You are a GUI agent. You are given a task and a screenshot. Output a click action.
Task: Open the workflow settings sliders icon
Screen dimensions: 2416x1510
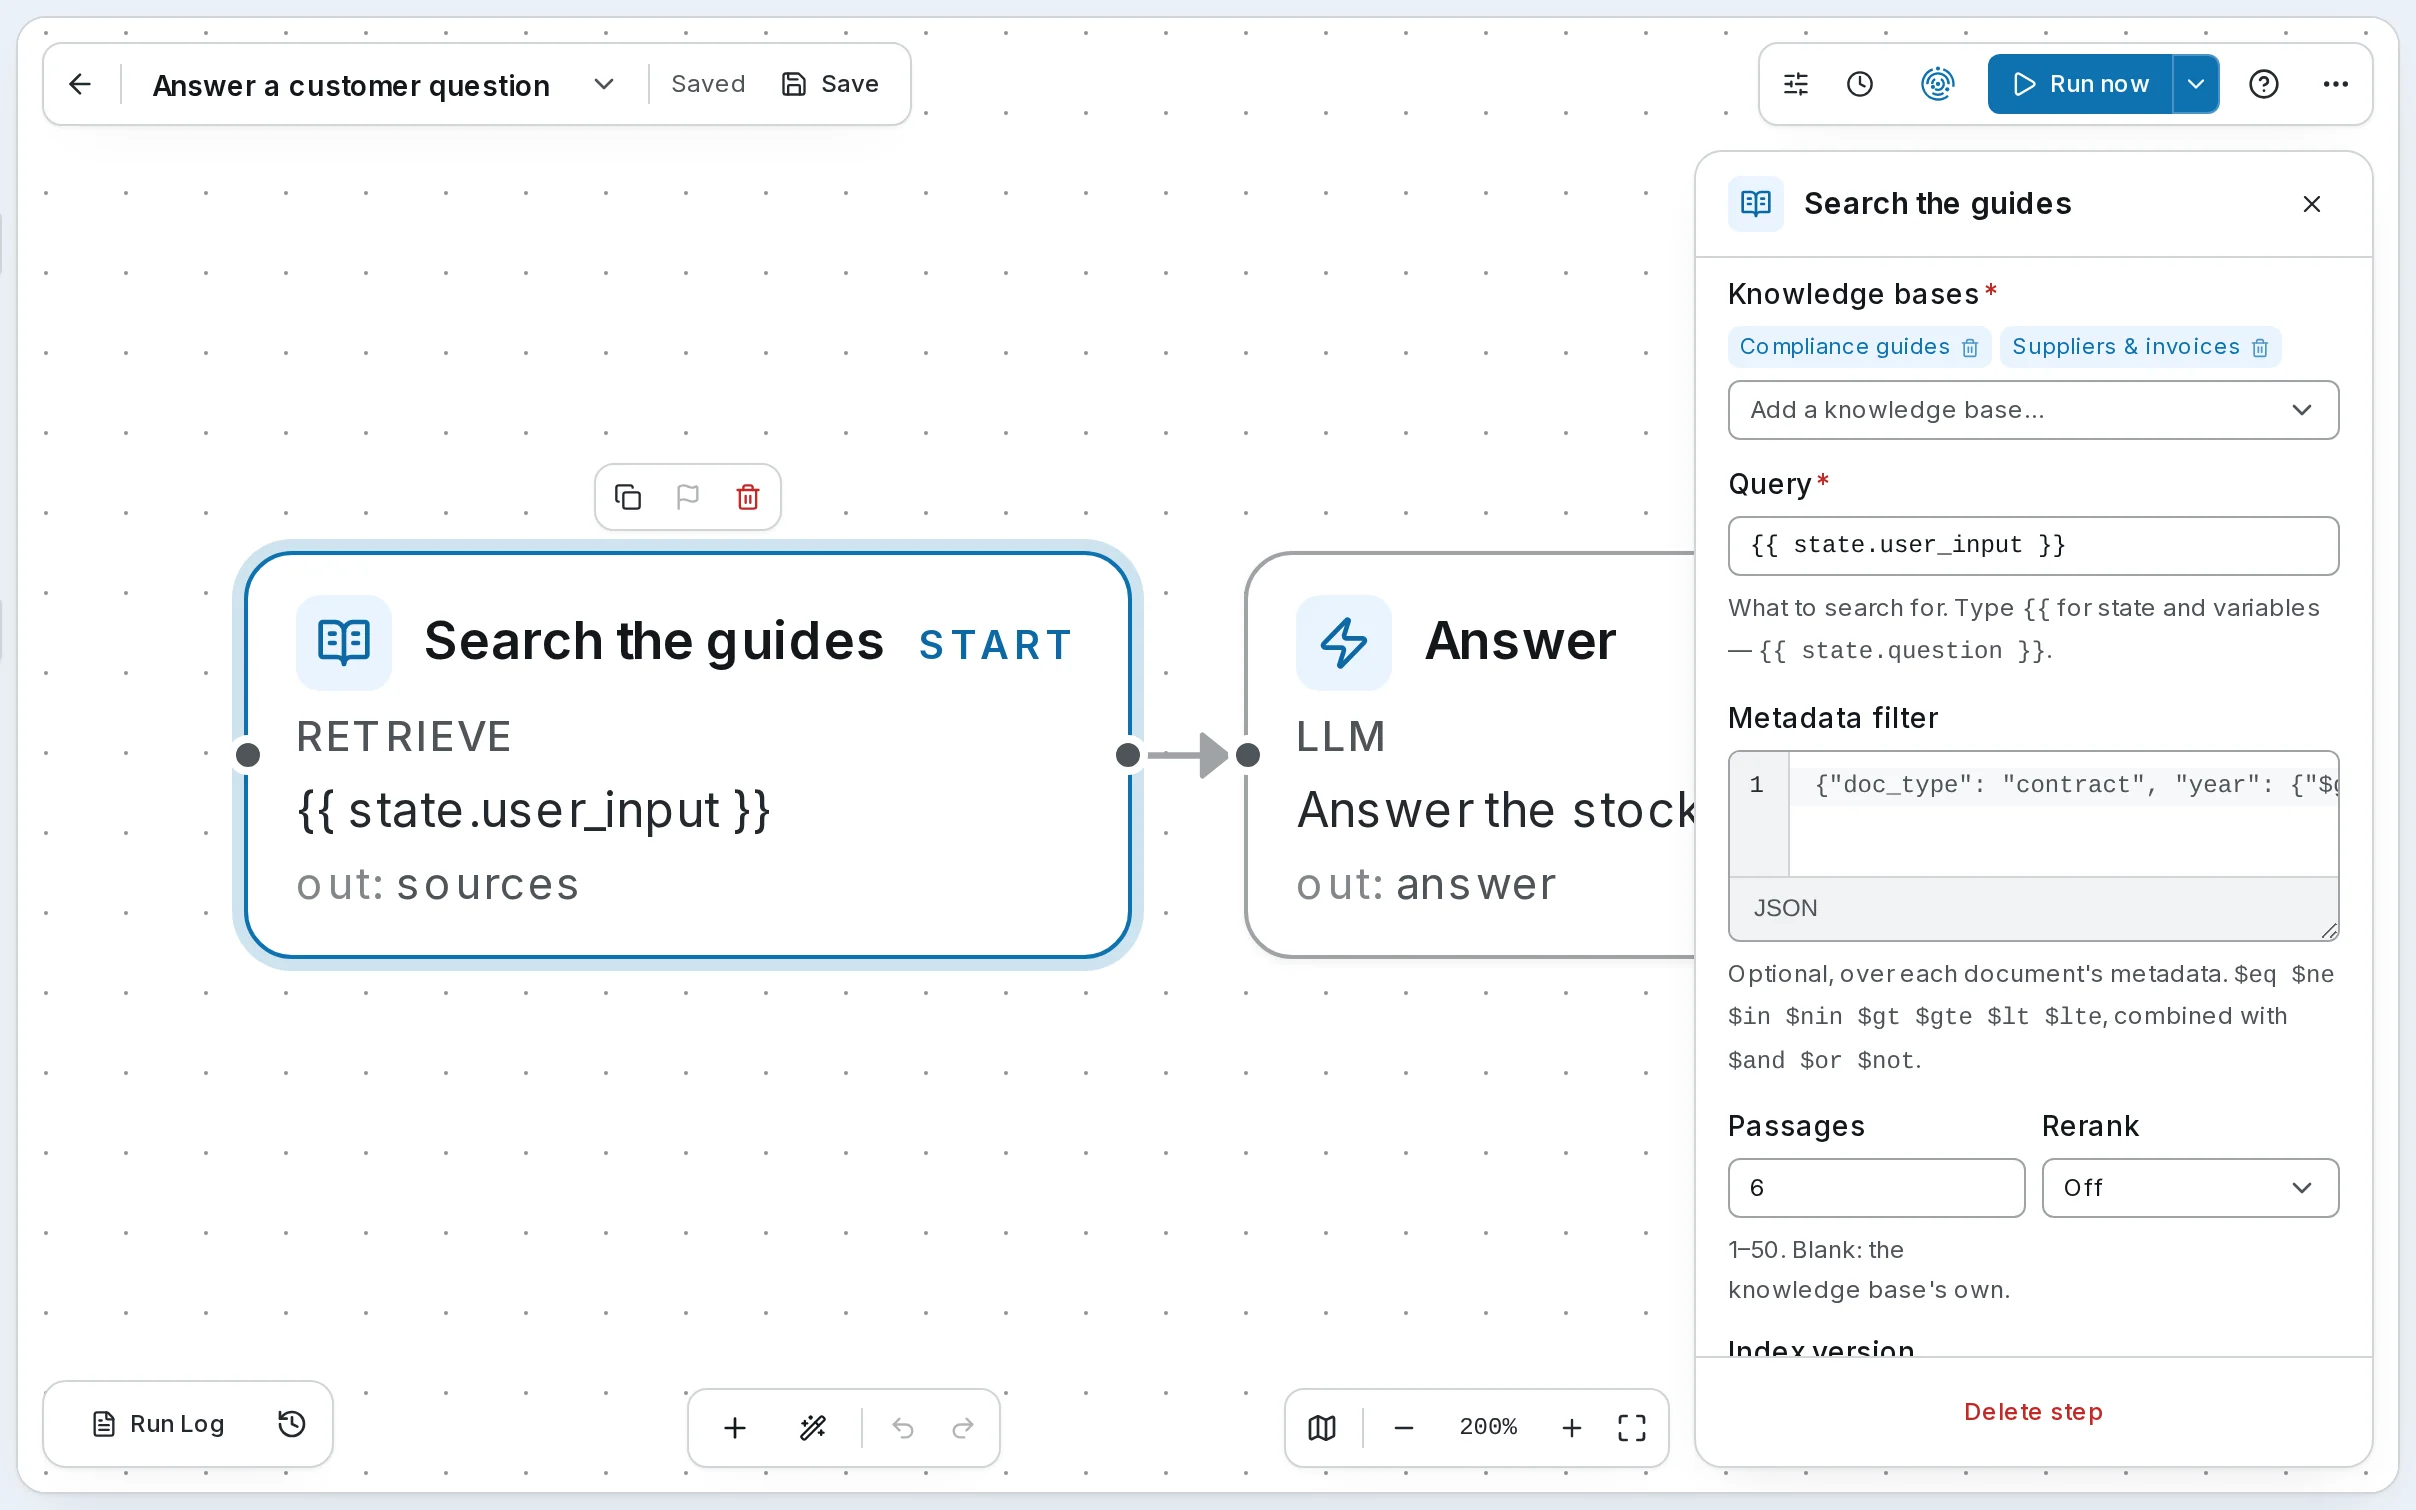[1796, 84]
